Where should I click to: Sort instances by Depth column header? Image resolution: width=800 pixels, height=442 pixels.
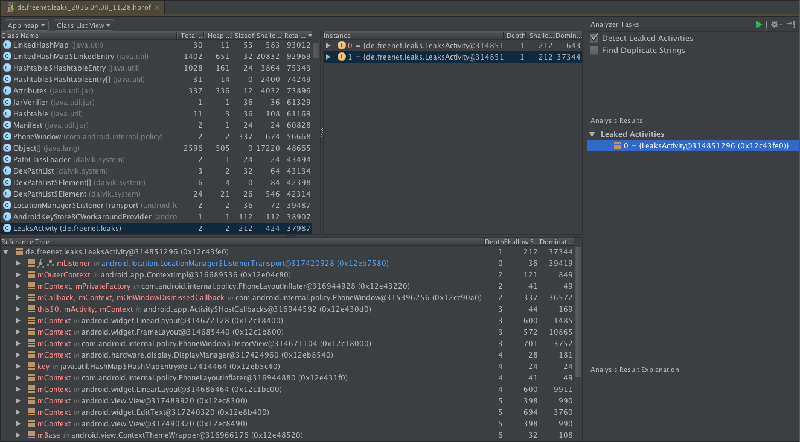tap(515, 35)
